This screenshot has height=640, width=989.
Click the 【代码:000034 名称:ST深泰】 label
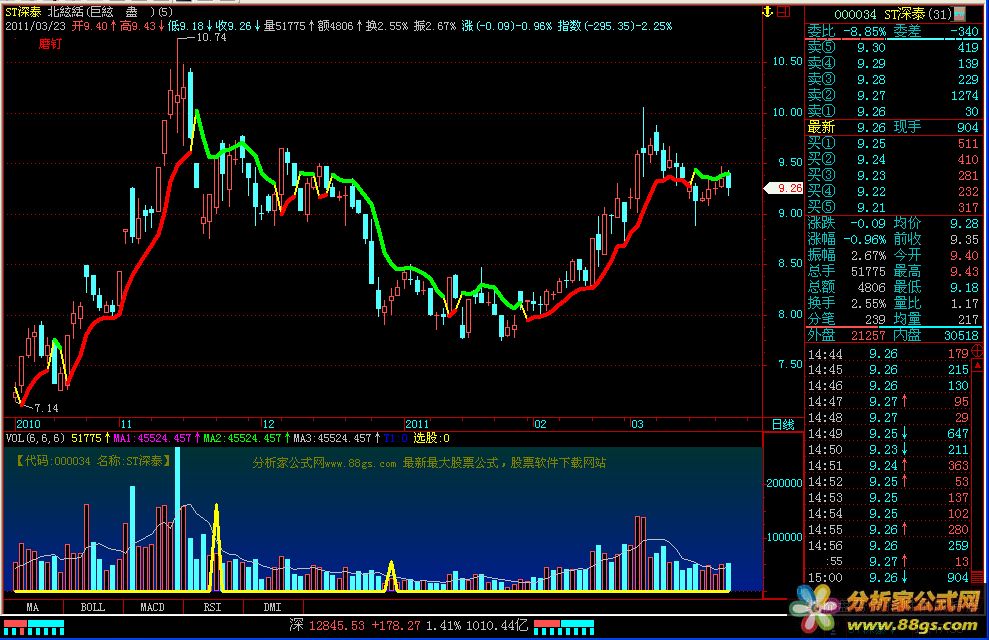(93, 461)
